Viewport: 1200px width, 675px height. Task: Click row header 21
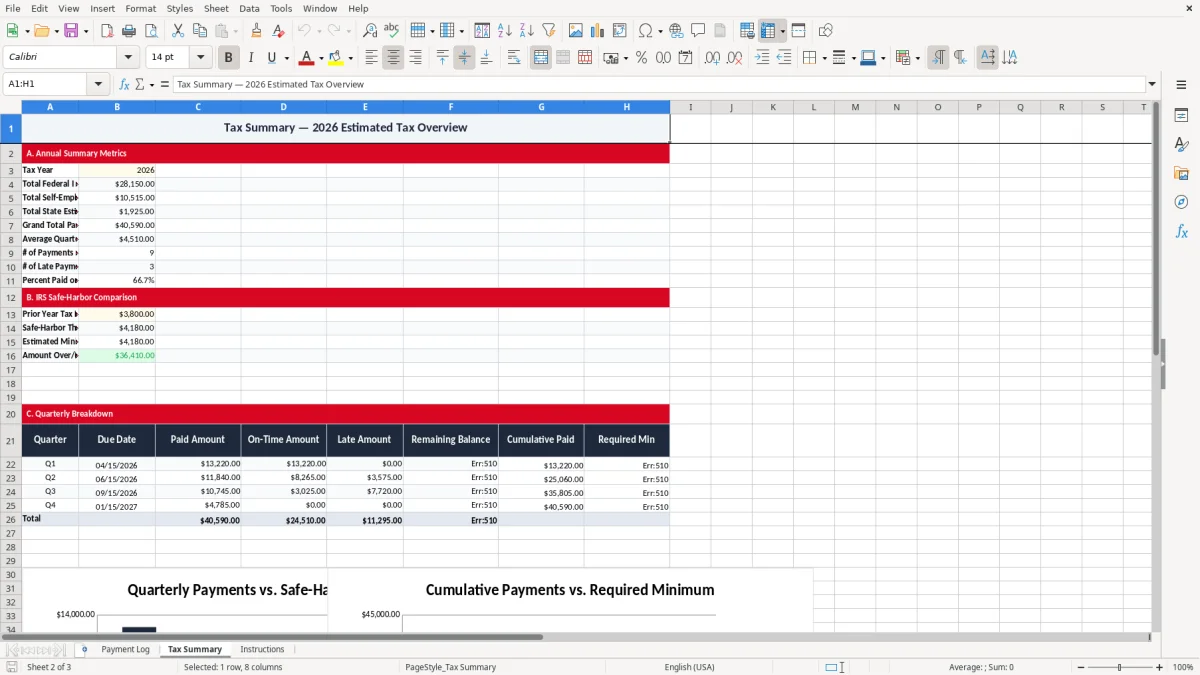[11, 440]
